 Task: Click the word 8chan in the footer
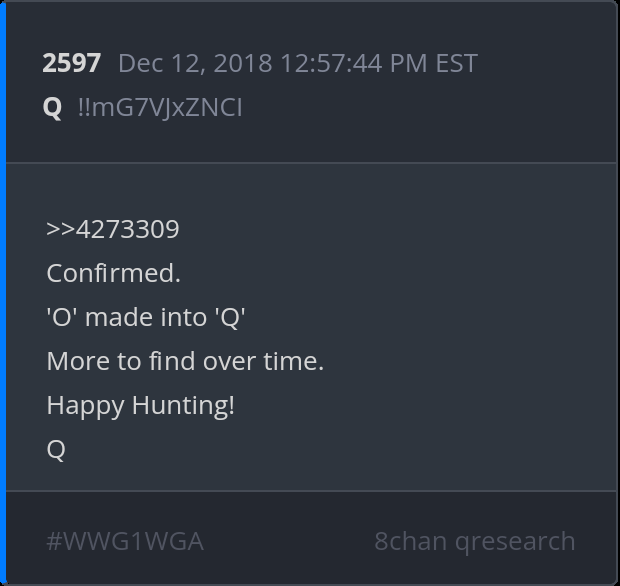click(410, 541)
